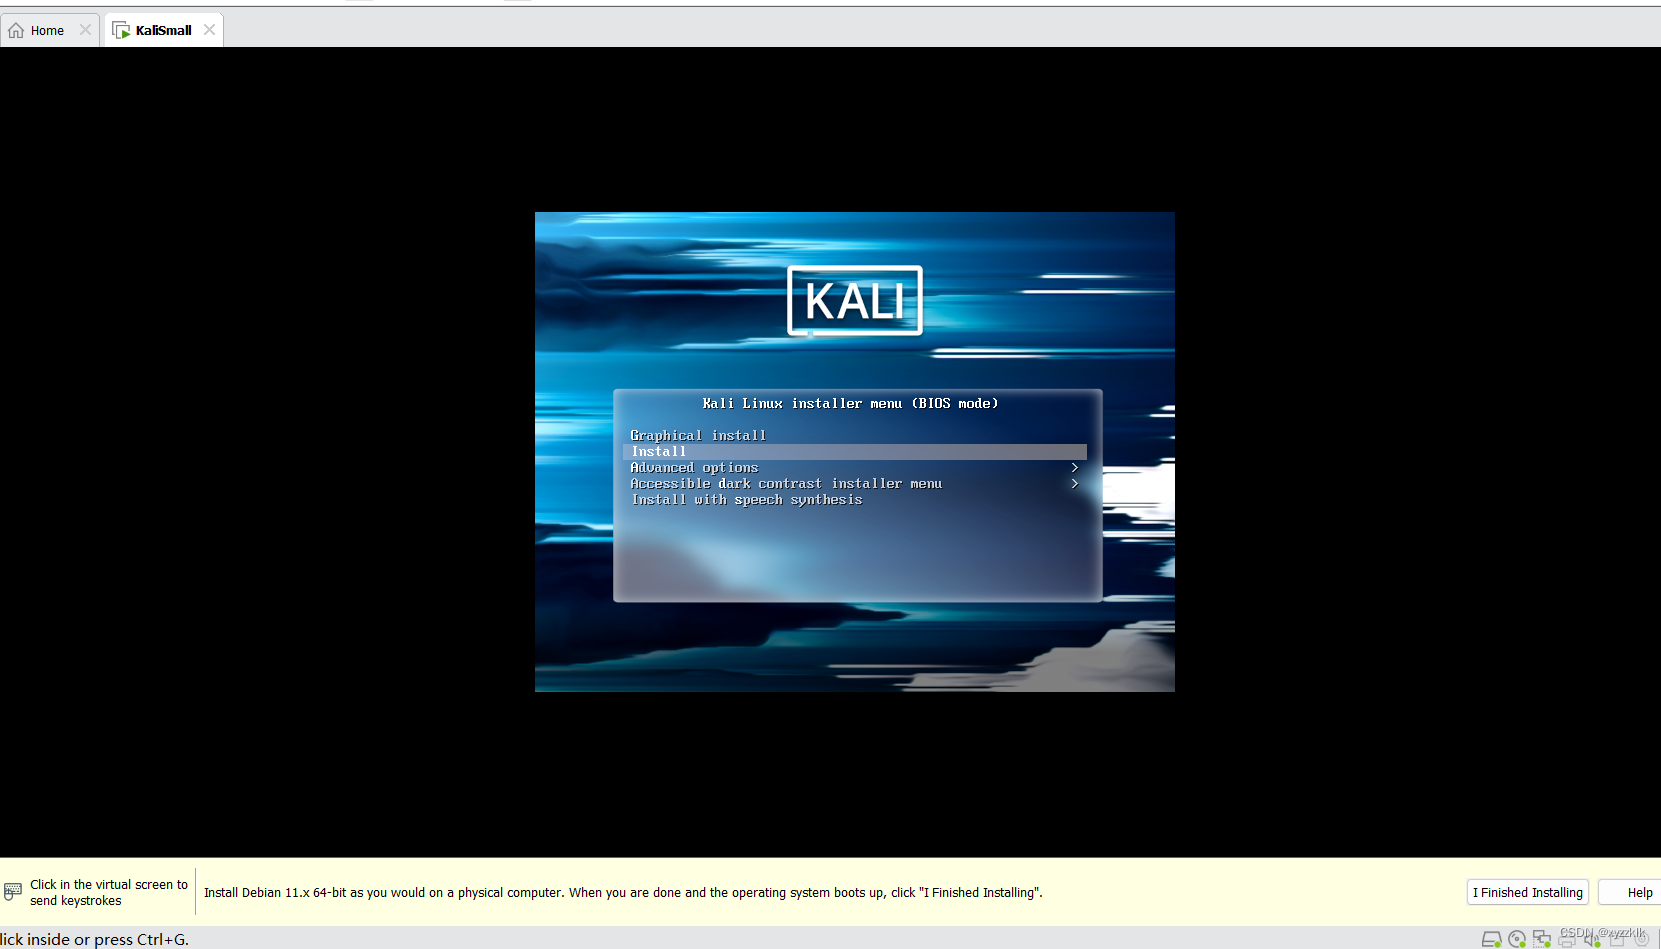Close the KaliSmall tab

[x=209, y=30]
